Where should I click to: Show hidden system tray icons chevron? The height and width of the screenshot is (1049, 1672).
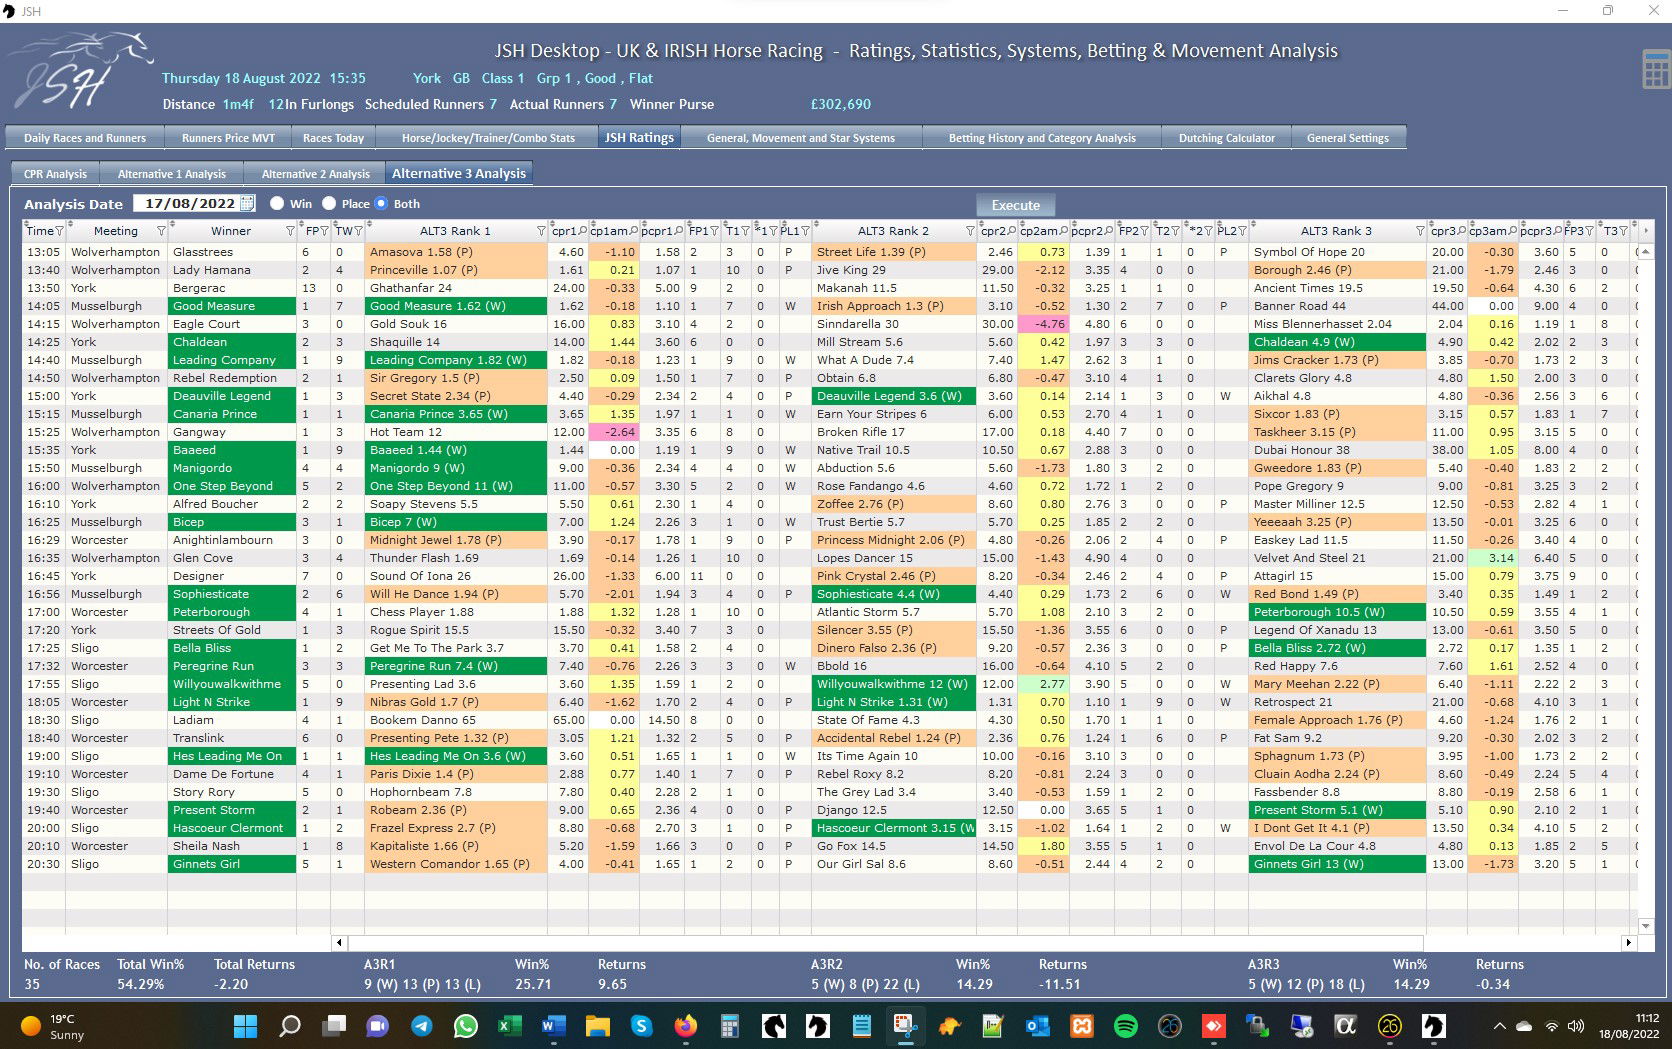(x=1499, y=1026)
